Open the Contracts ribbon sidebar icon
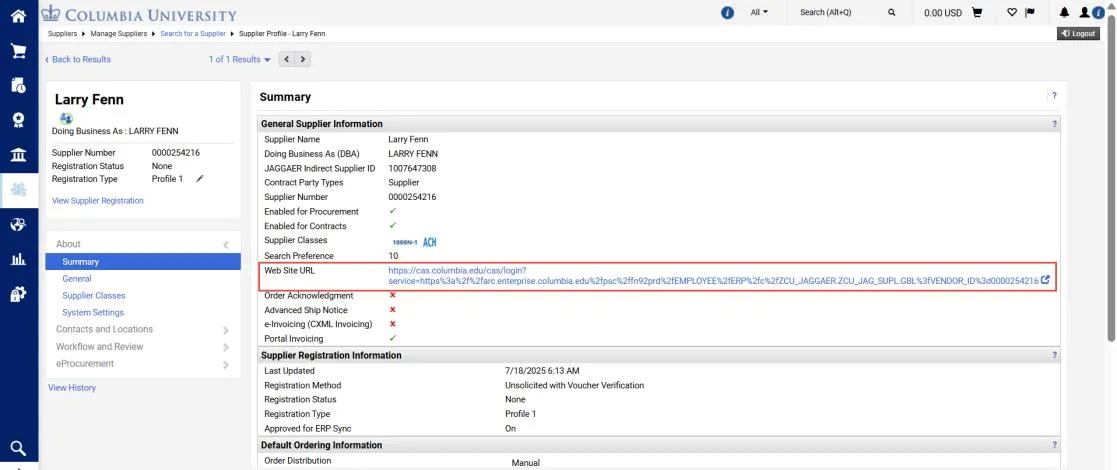Image resolution: width=1117 pixels, height=470 pixels. pos(19,120)
